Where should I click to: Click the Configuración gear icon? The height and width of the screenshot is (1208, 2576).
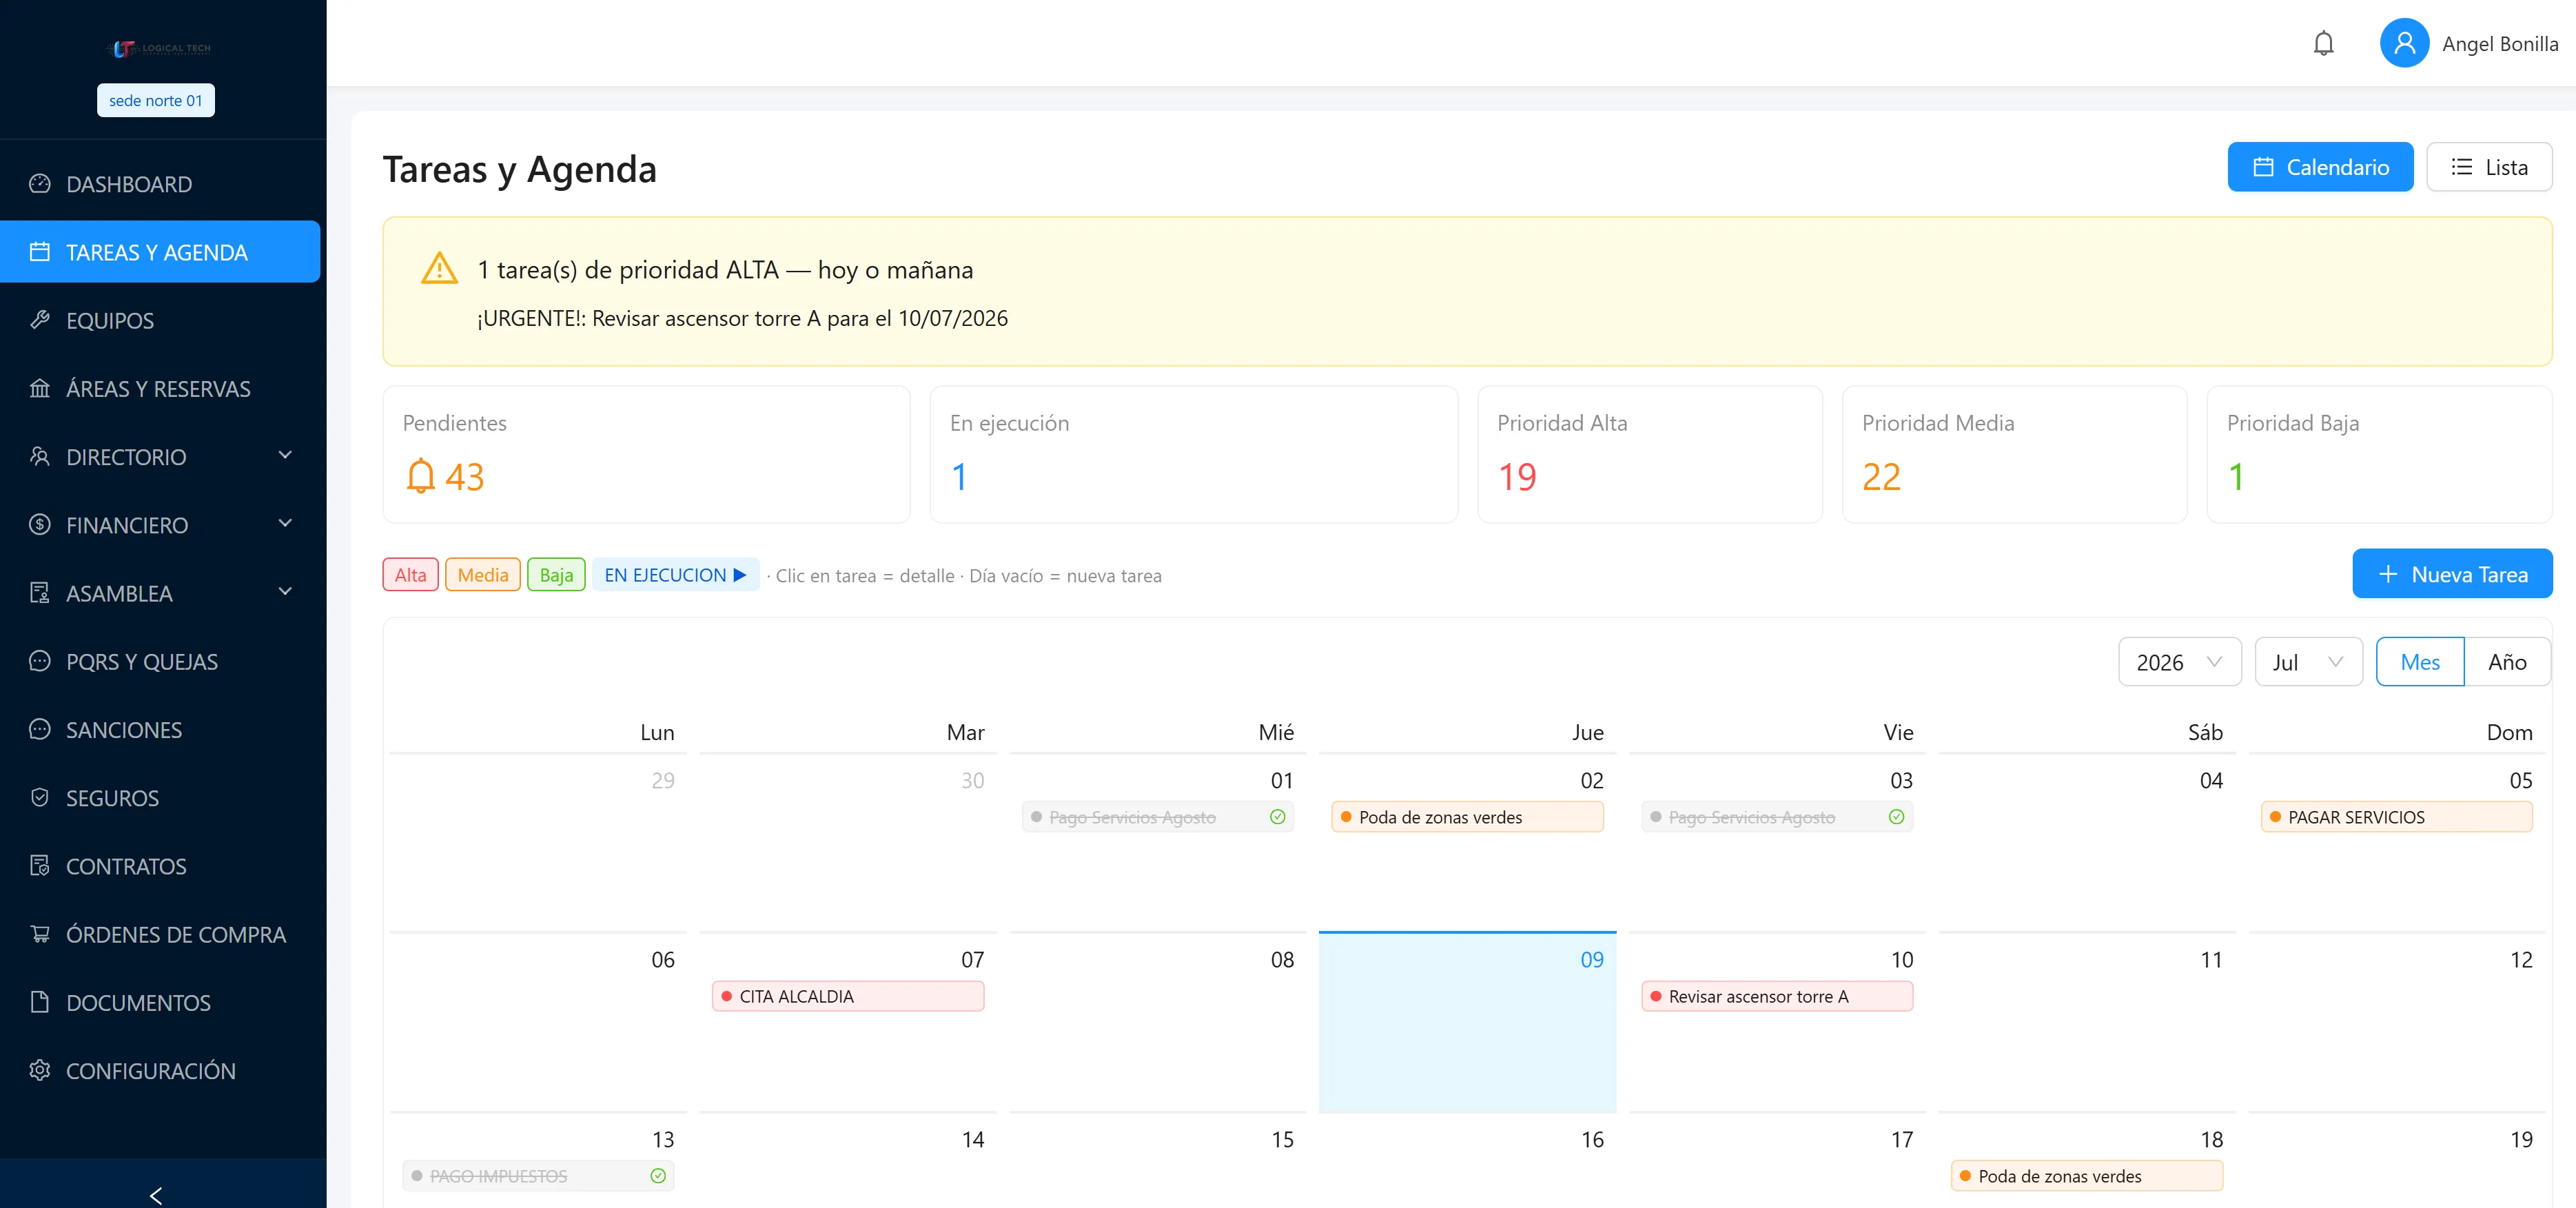coord(40,1070)
